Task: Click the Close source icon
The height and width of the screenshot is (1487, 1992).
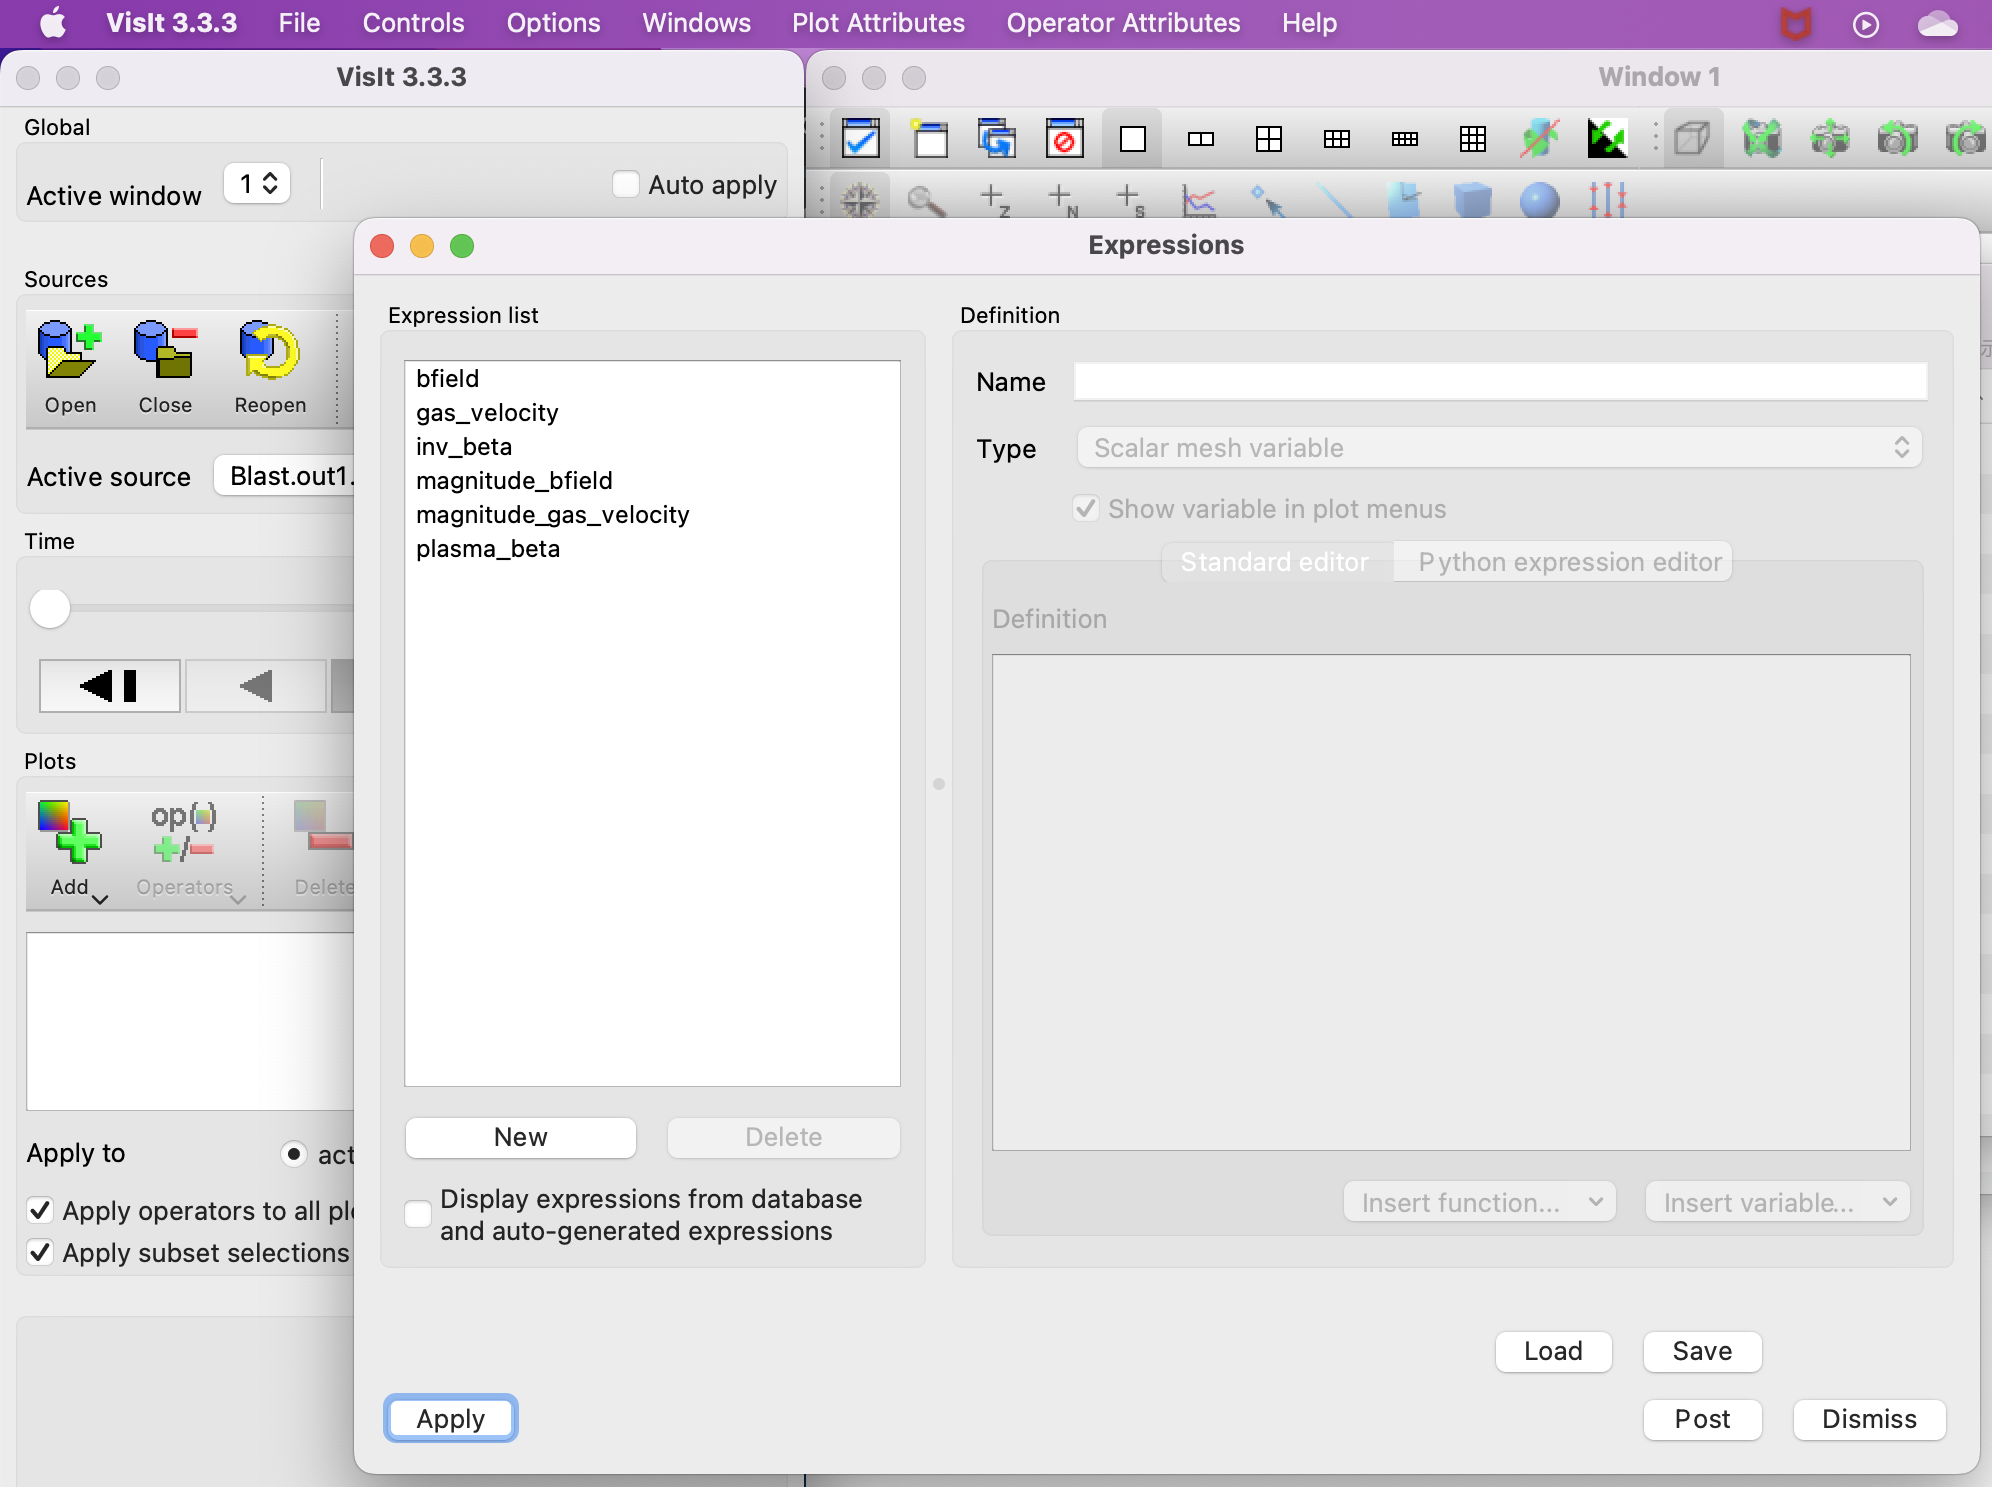Action: coord(165,367)
